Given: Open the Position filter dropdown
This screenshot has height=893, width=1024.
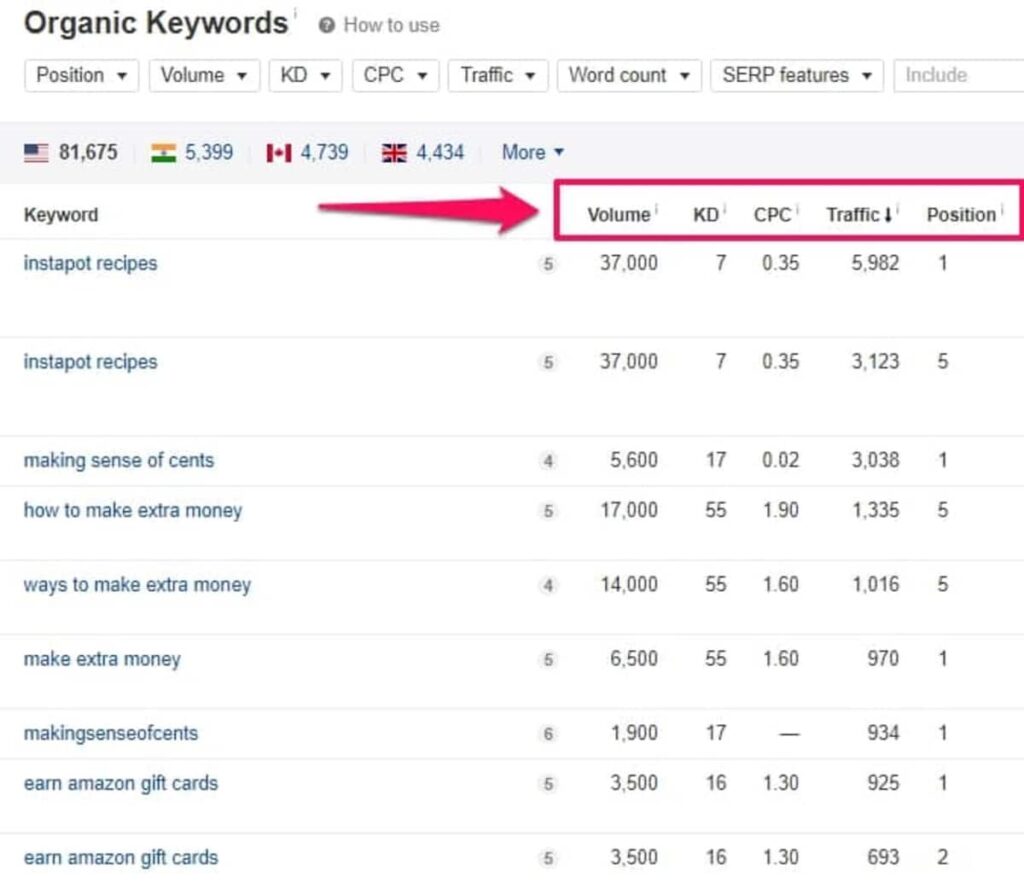Looking at the screenshot, I should pos(82,76).
